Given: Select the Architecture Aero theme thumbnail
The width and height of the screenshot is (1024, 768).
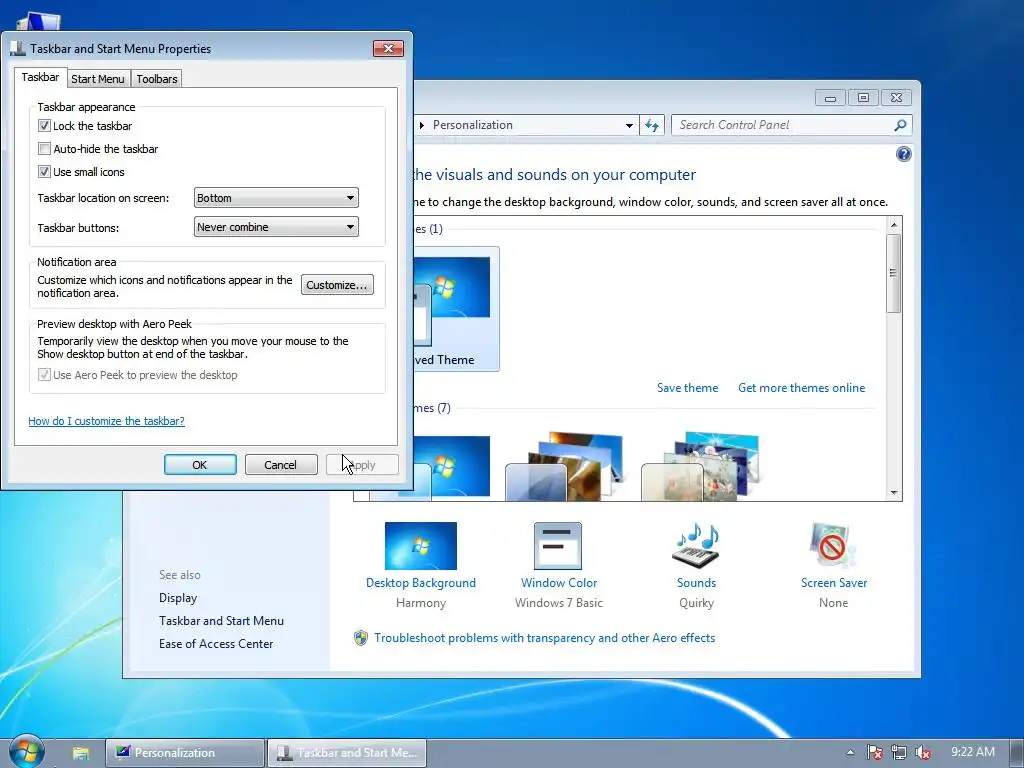Looking at the screenshot, I should tap(564, 466).
